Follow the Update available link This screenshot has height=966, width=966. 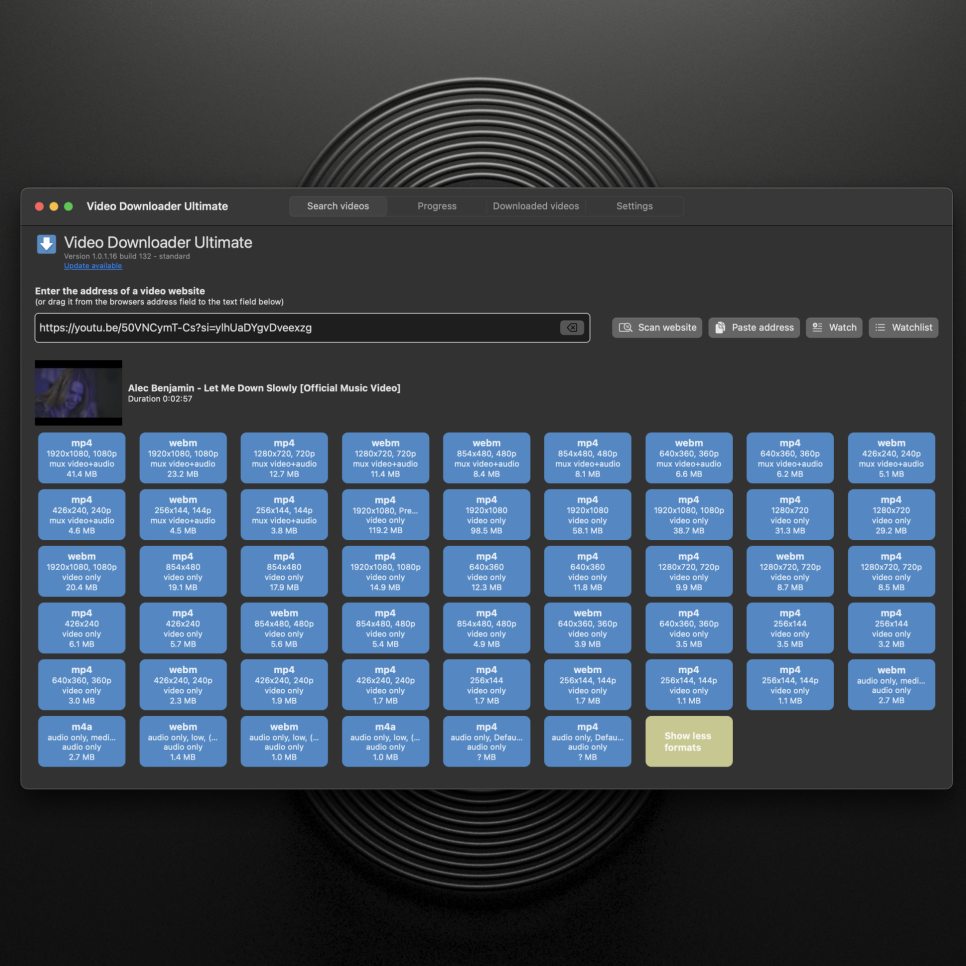[x=93, y=266]
